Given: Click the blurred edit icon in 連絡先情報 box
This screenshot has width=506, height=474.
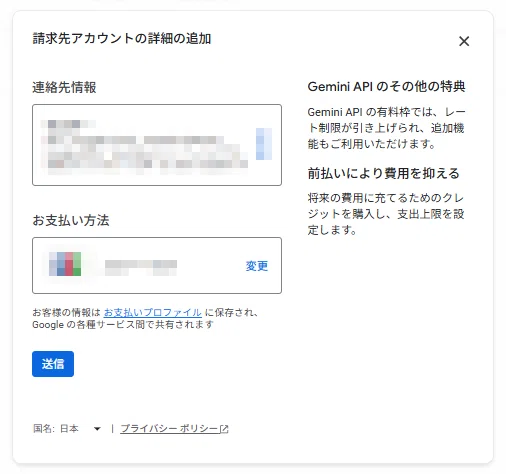Looking at the screenshot, I should pos(264,144).
